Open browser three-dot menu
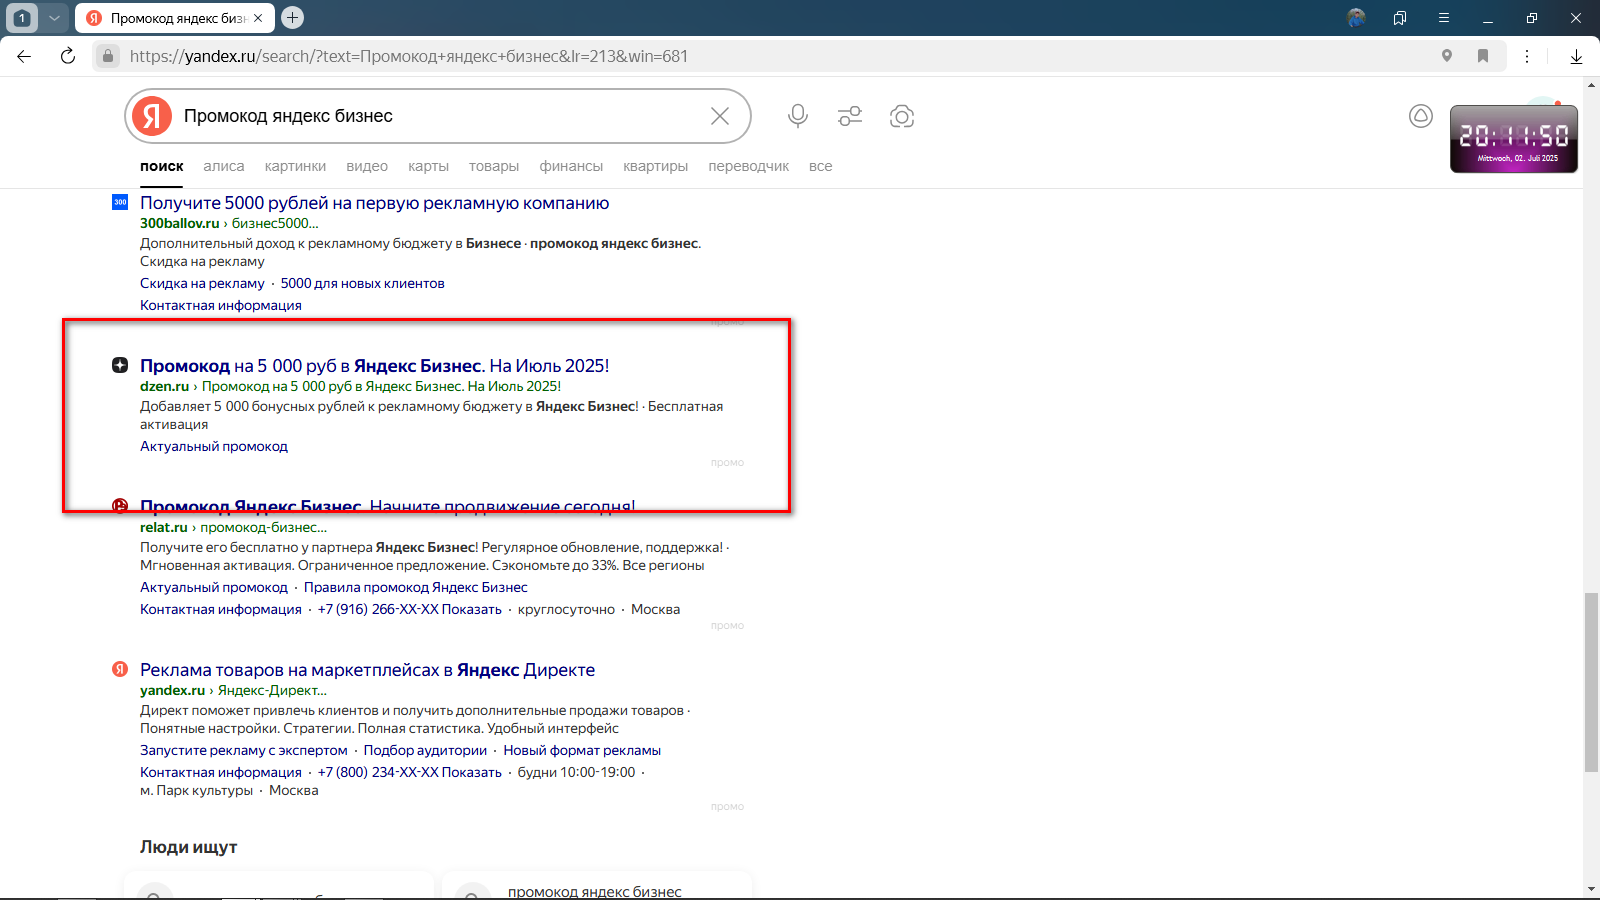Image resolution: width=1600 pixels, height=900 pixels. (1527, 56)
